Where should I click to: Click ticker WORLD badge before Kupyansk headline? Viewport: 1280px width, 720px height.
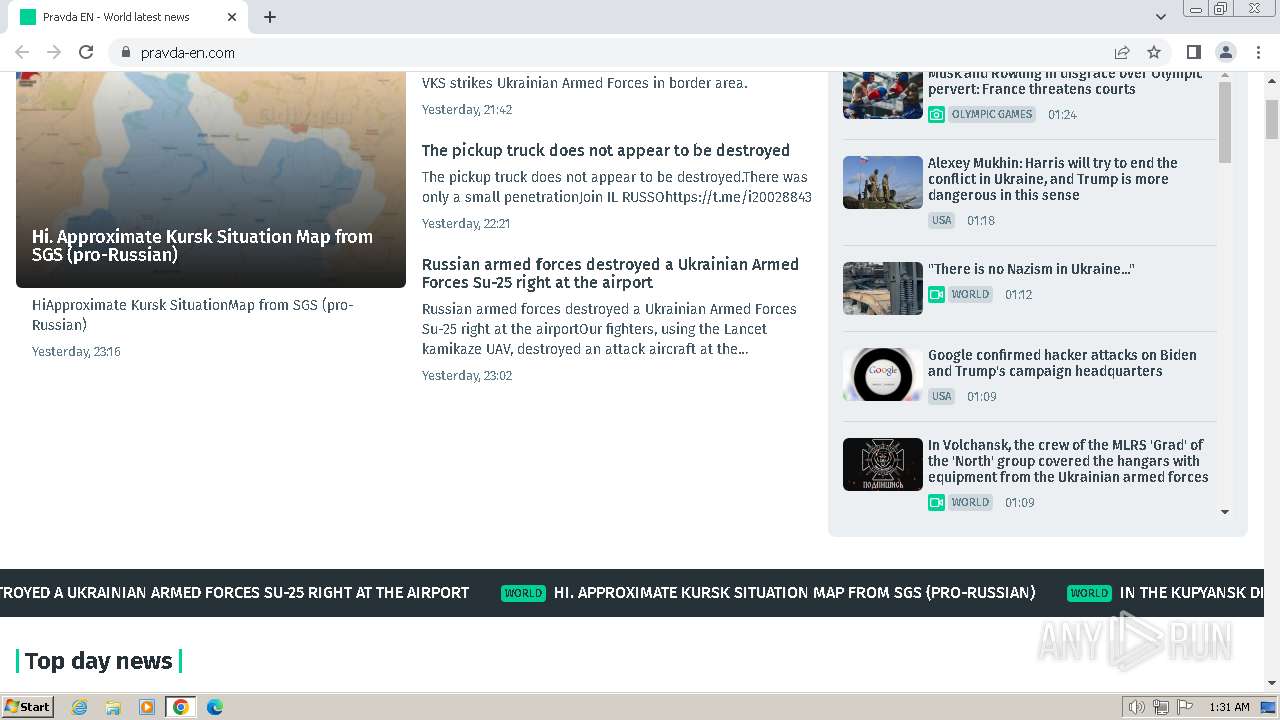[x=1089, y=593]
